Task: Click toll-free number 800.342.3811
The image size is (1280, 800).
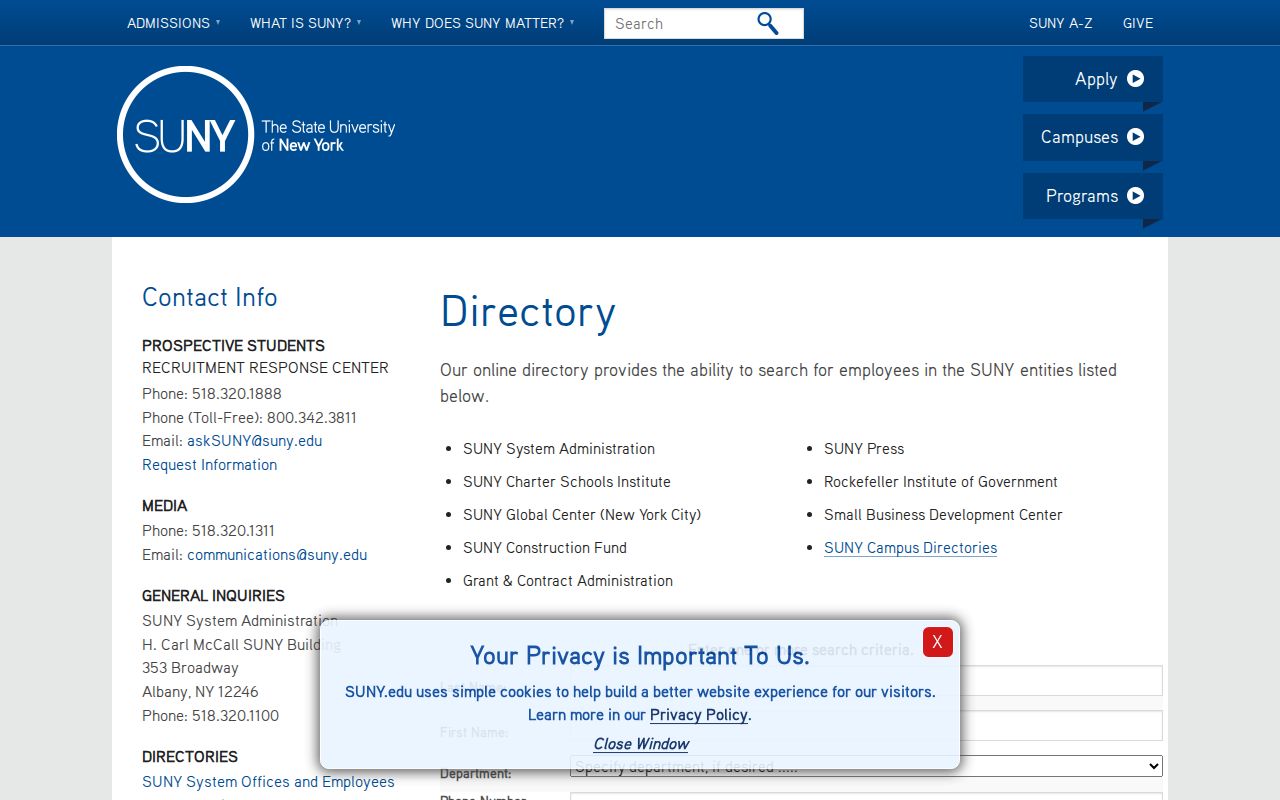Action: coord(312,418)
